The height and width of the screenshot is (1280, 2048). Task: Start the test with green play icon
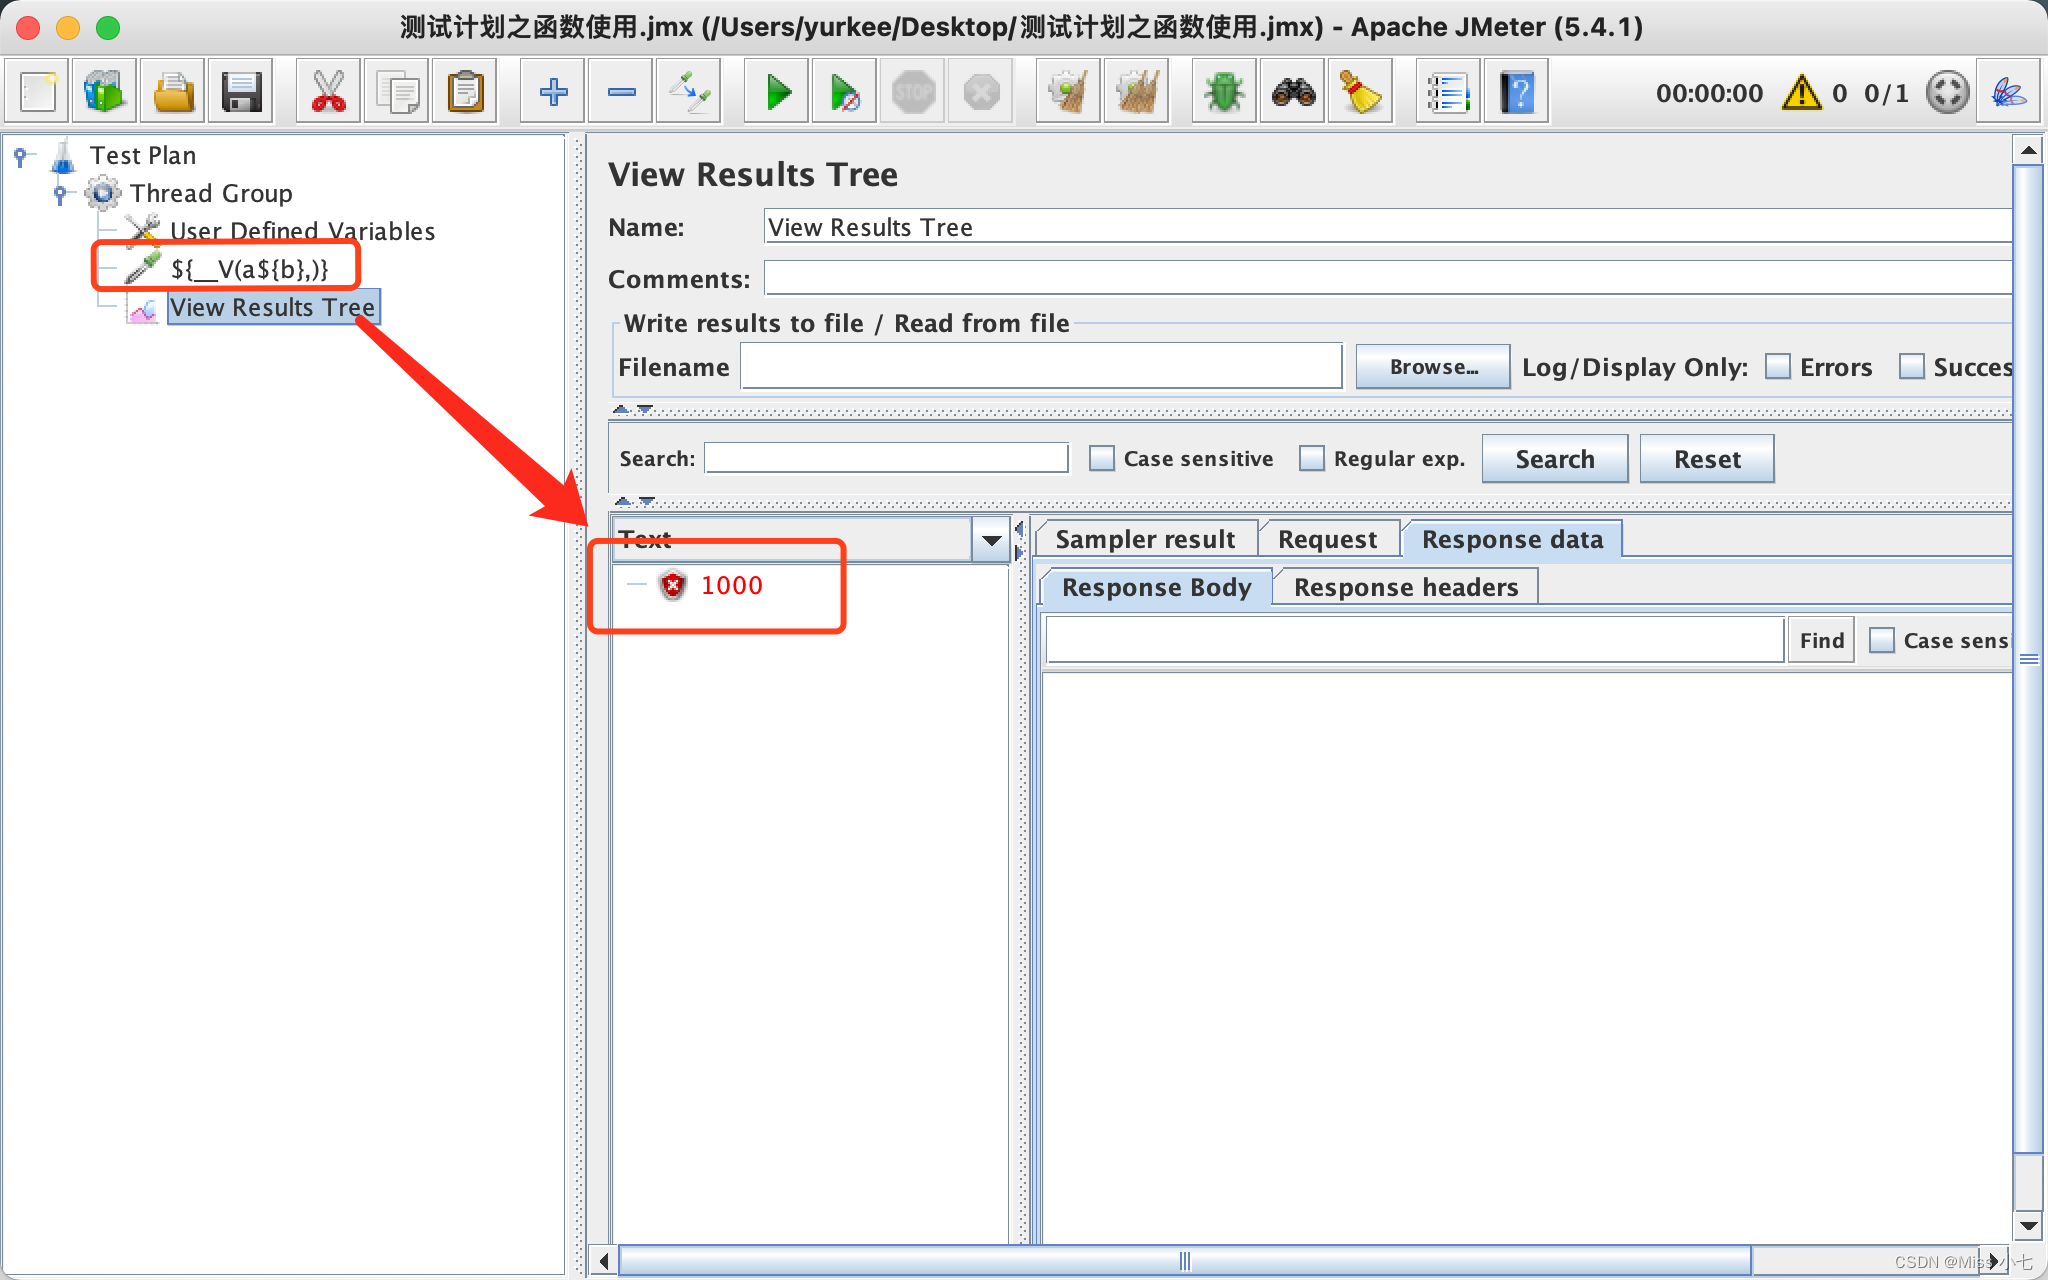click(777, 93)
